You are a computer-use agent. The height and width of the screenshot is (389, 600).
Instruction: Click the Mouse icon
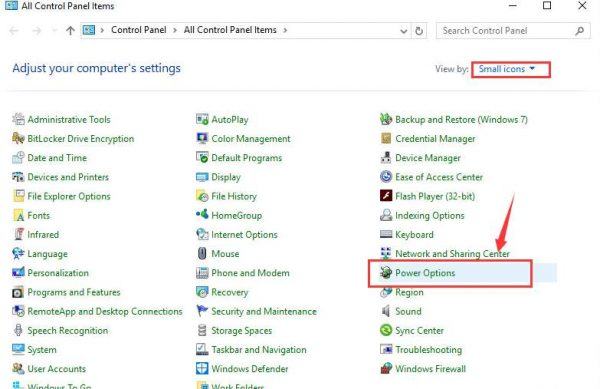[x=202, y=253]
